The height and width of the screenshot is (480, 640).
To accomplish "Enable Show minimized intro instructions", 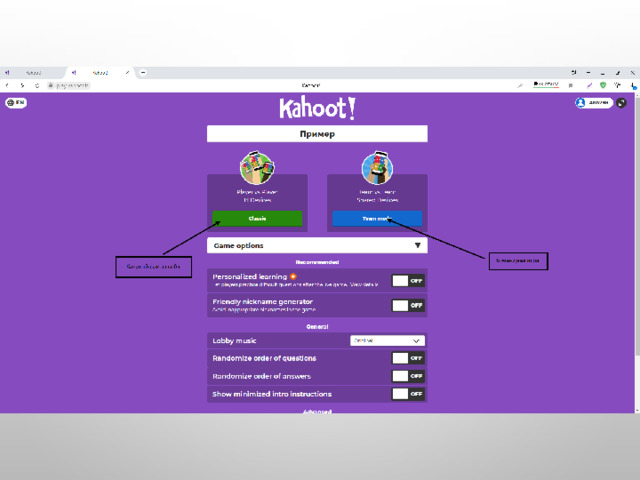I will tap(408, 394).
